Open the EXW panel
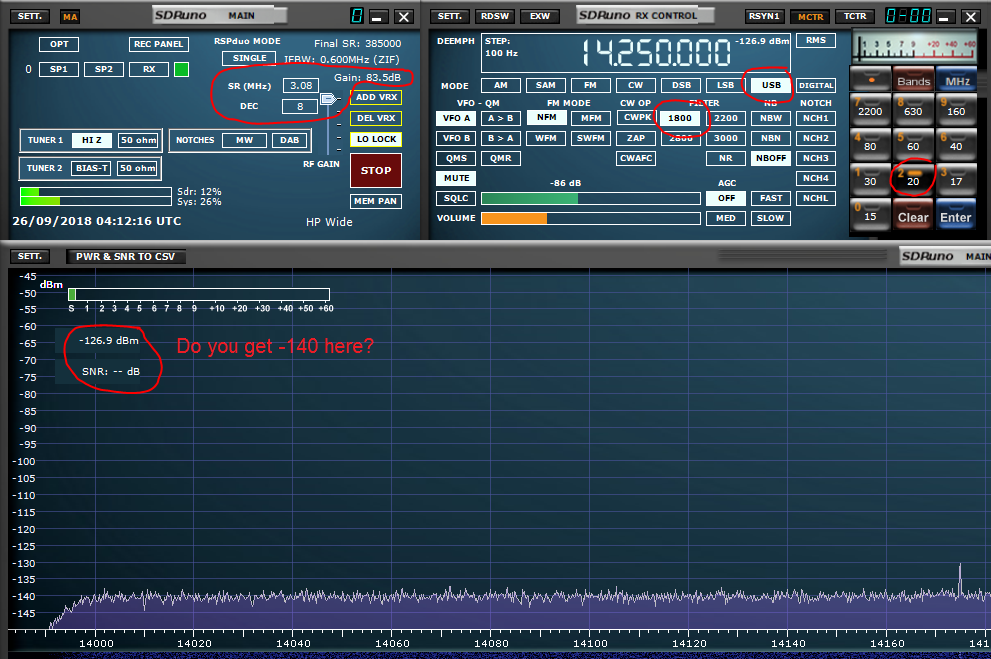 (540, 16)
